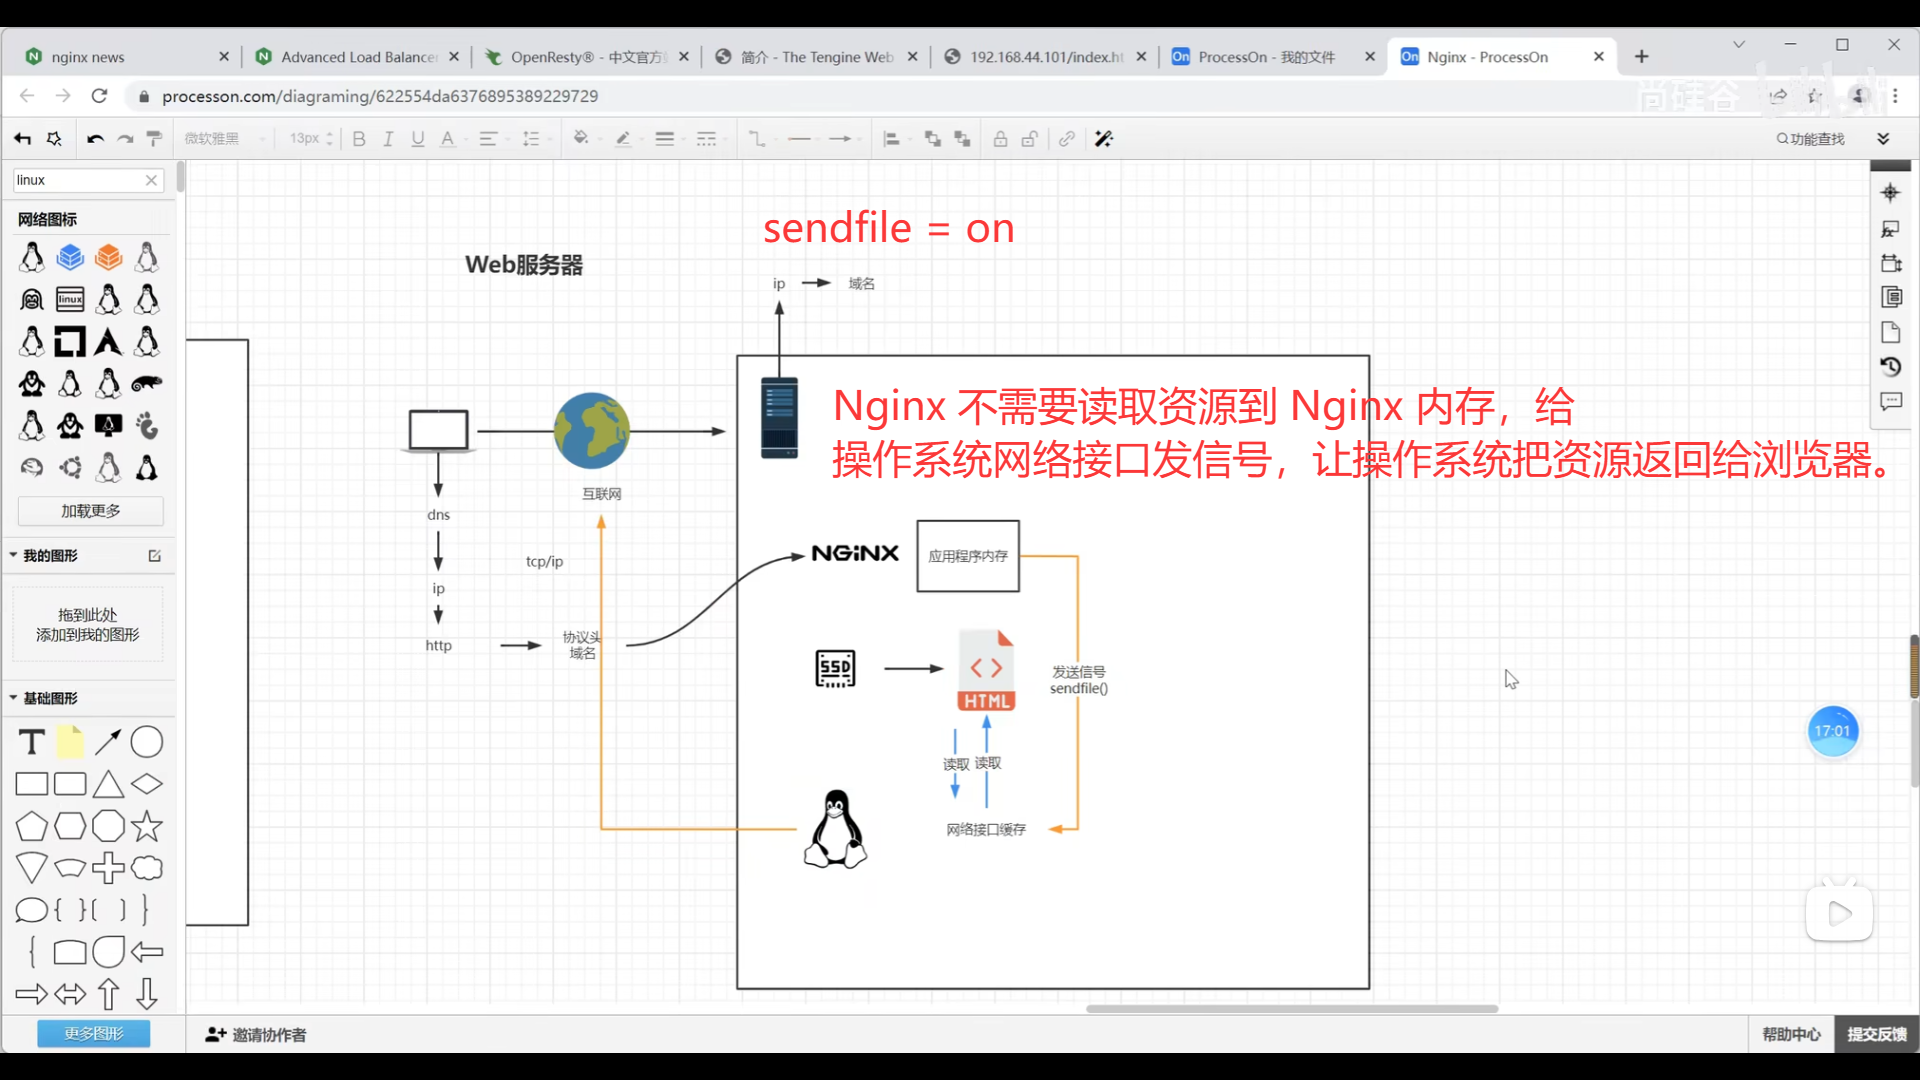This screenshot has height=1080, width=1920.
Task: Click the 加载更多 button
Action: coord(91,511)
